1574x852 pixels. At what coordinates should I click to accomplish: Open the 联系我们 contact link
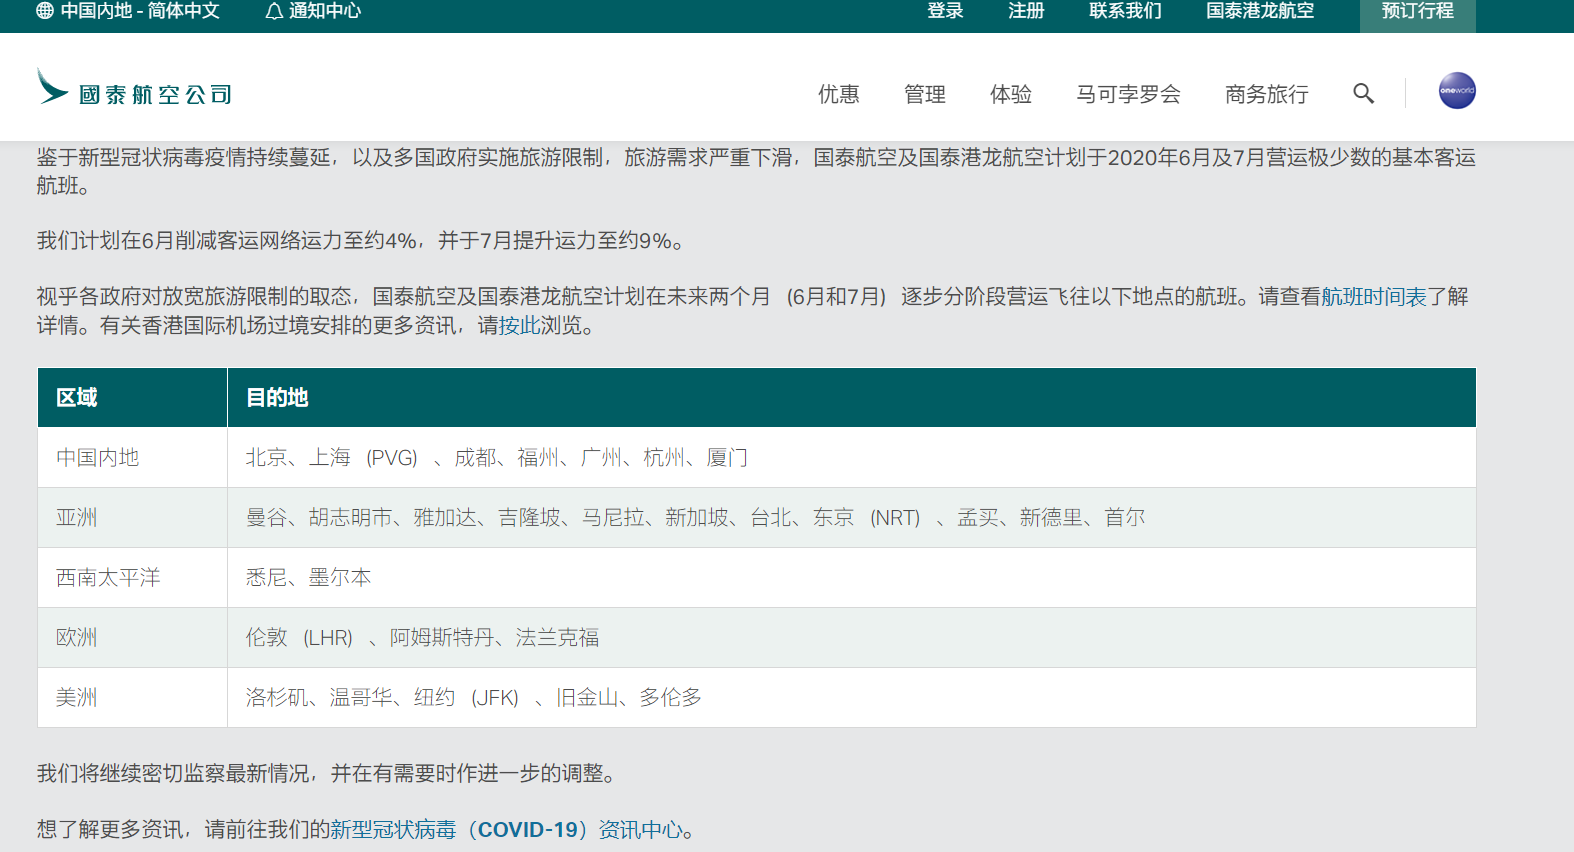[x=1125, y=11]
